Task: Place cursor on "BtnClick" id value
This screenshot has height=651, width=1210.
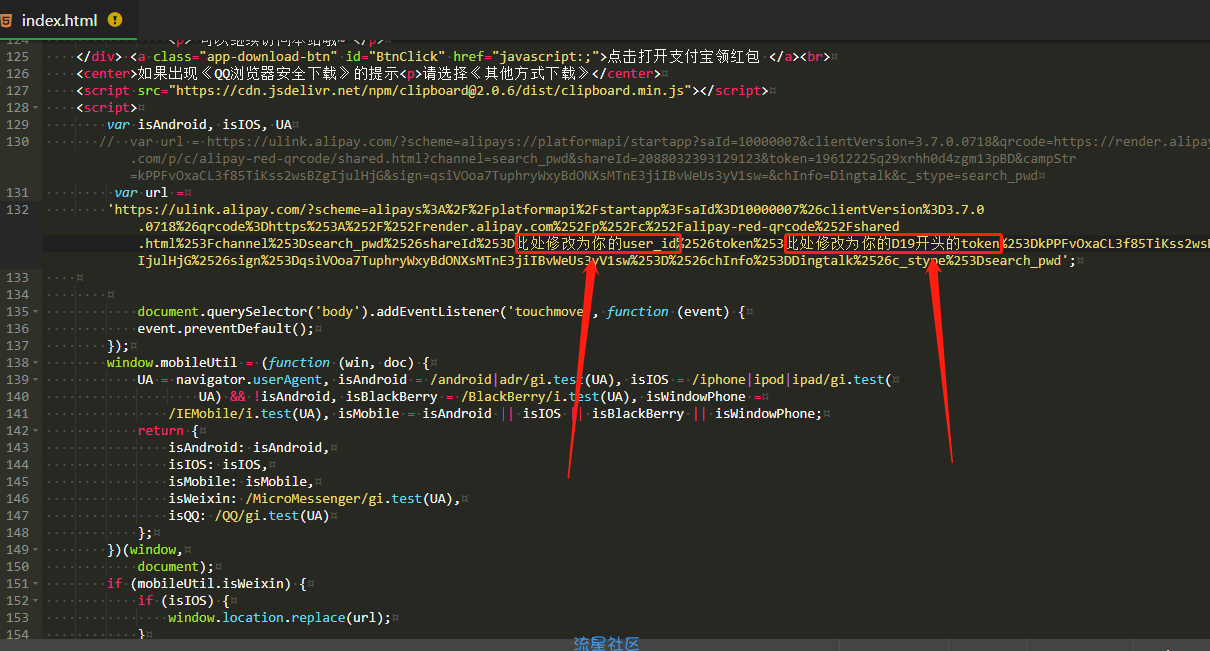Action: [405, 57]
